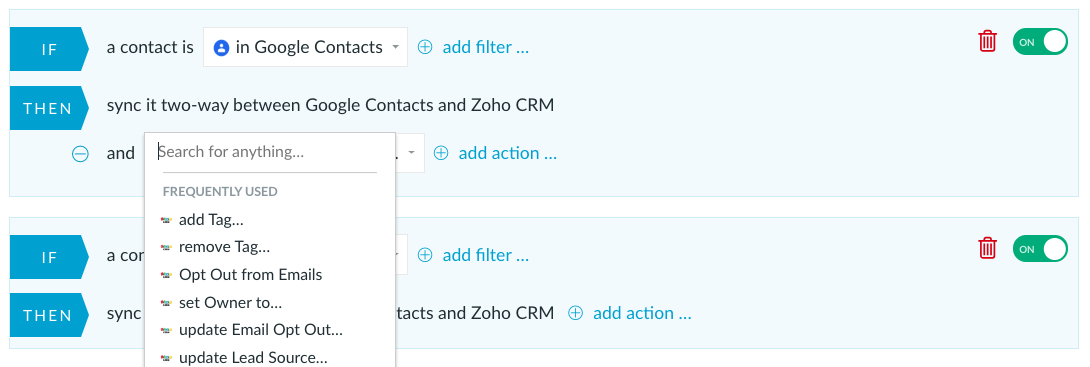Click plus icon beside second rule's add filter
Viewport: 1090px width, 367px height.
(425, 255)
